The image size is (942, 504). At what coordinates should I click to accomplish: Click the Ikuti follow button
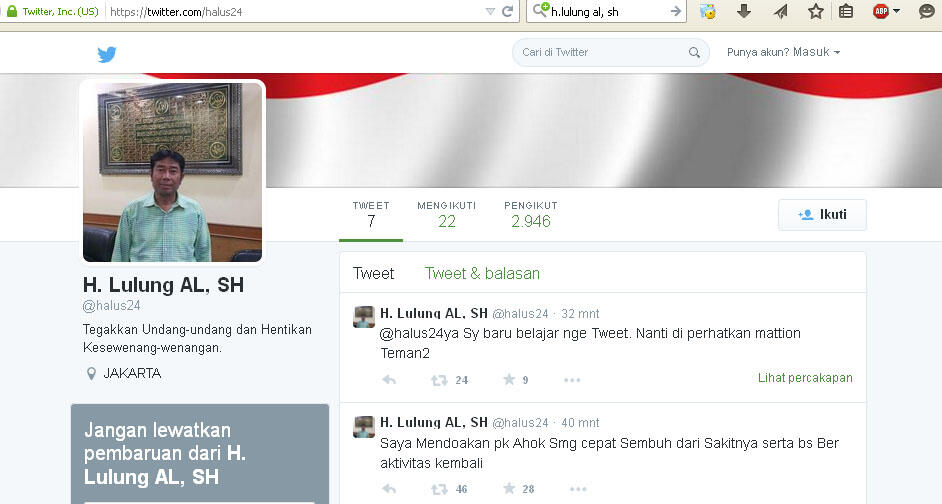tap(822, 214)
